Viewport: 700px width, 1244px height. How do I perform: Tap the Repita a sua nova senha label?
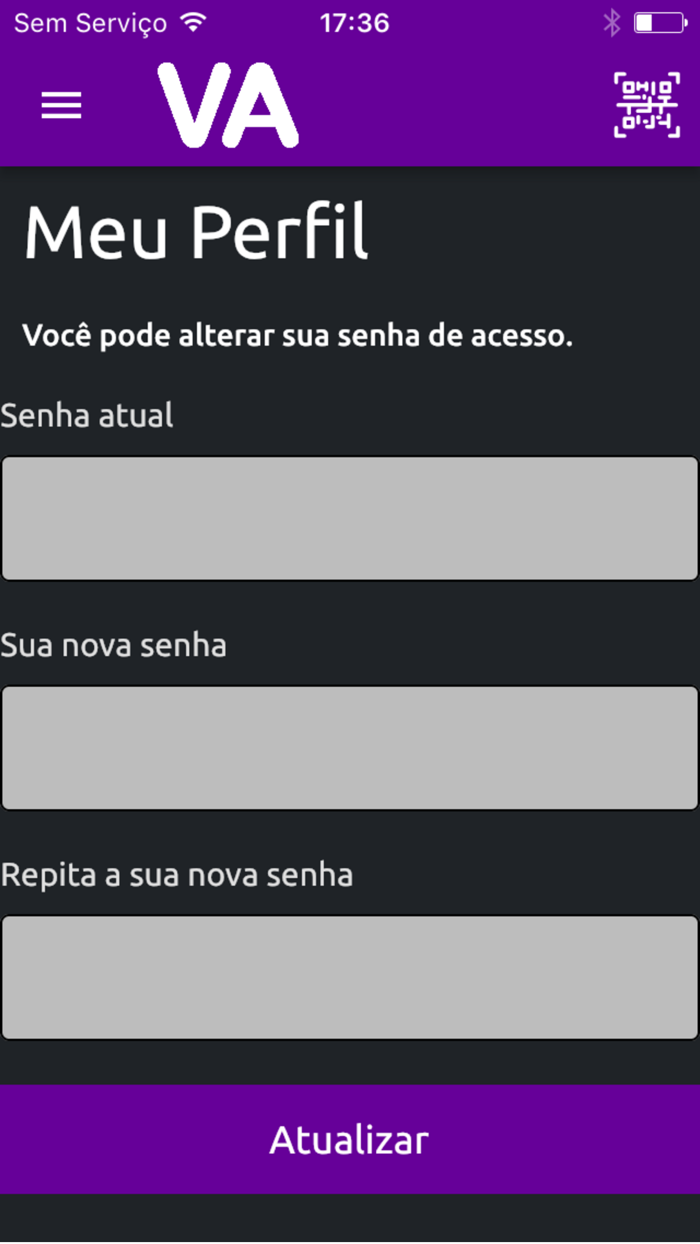(x=177, y=874)
